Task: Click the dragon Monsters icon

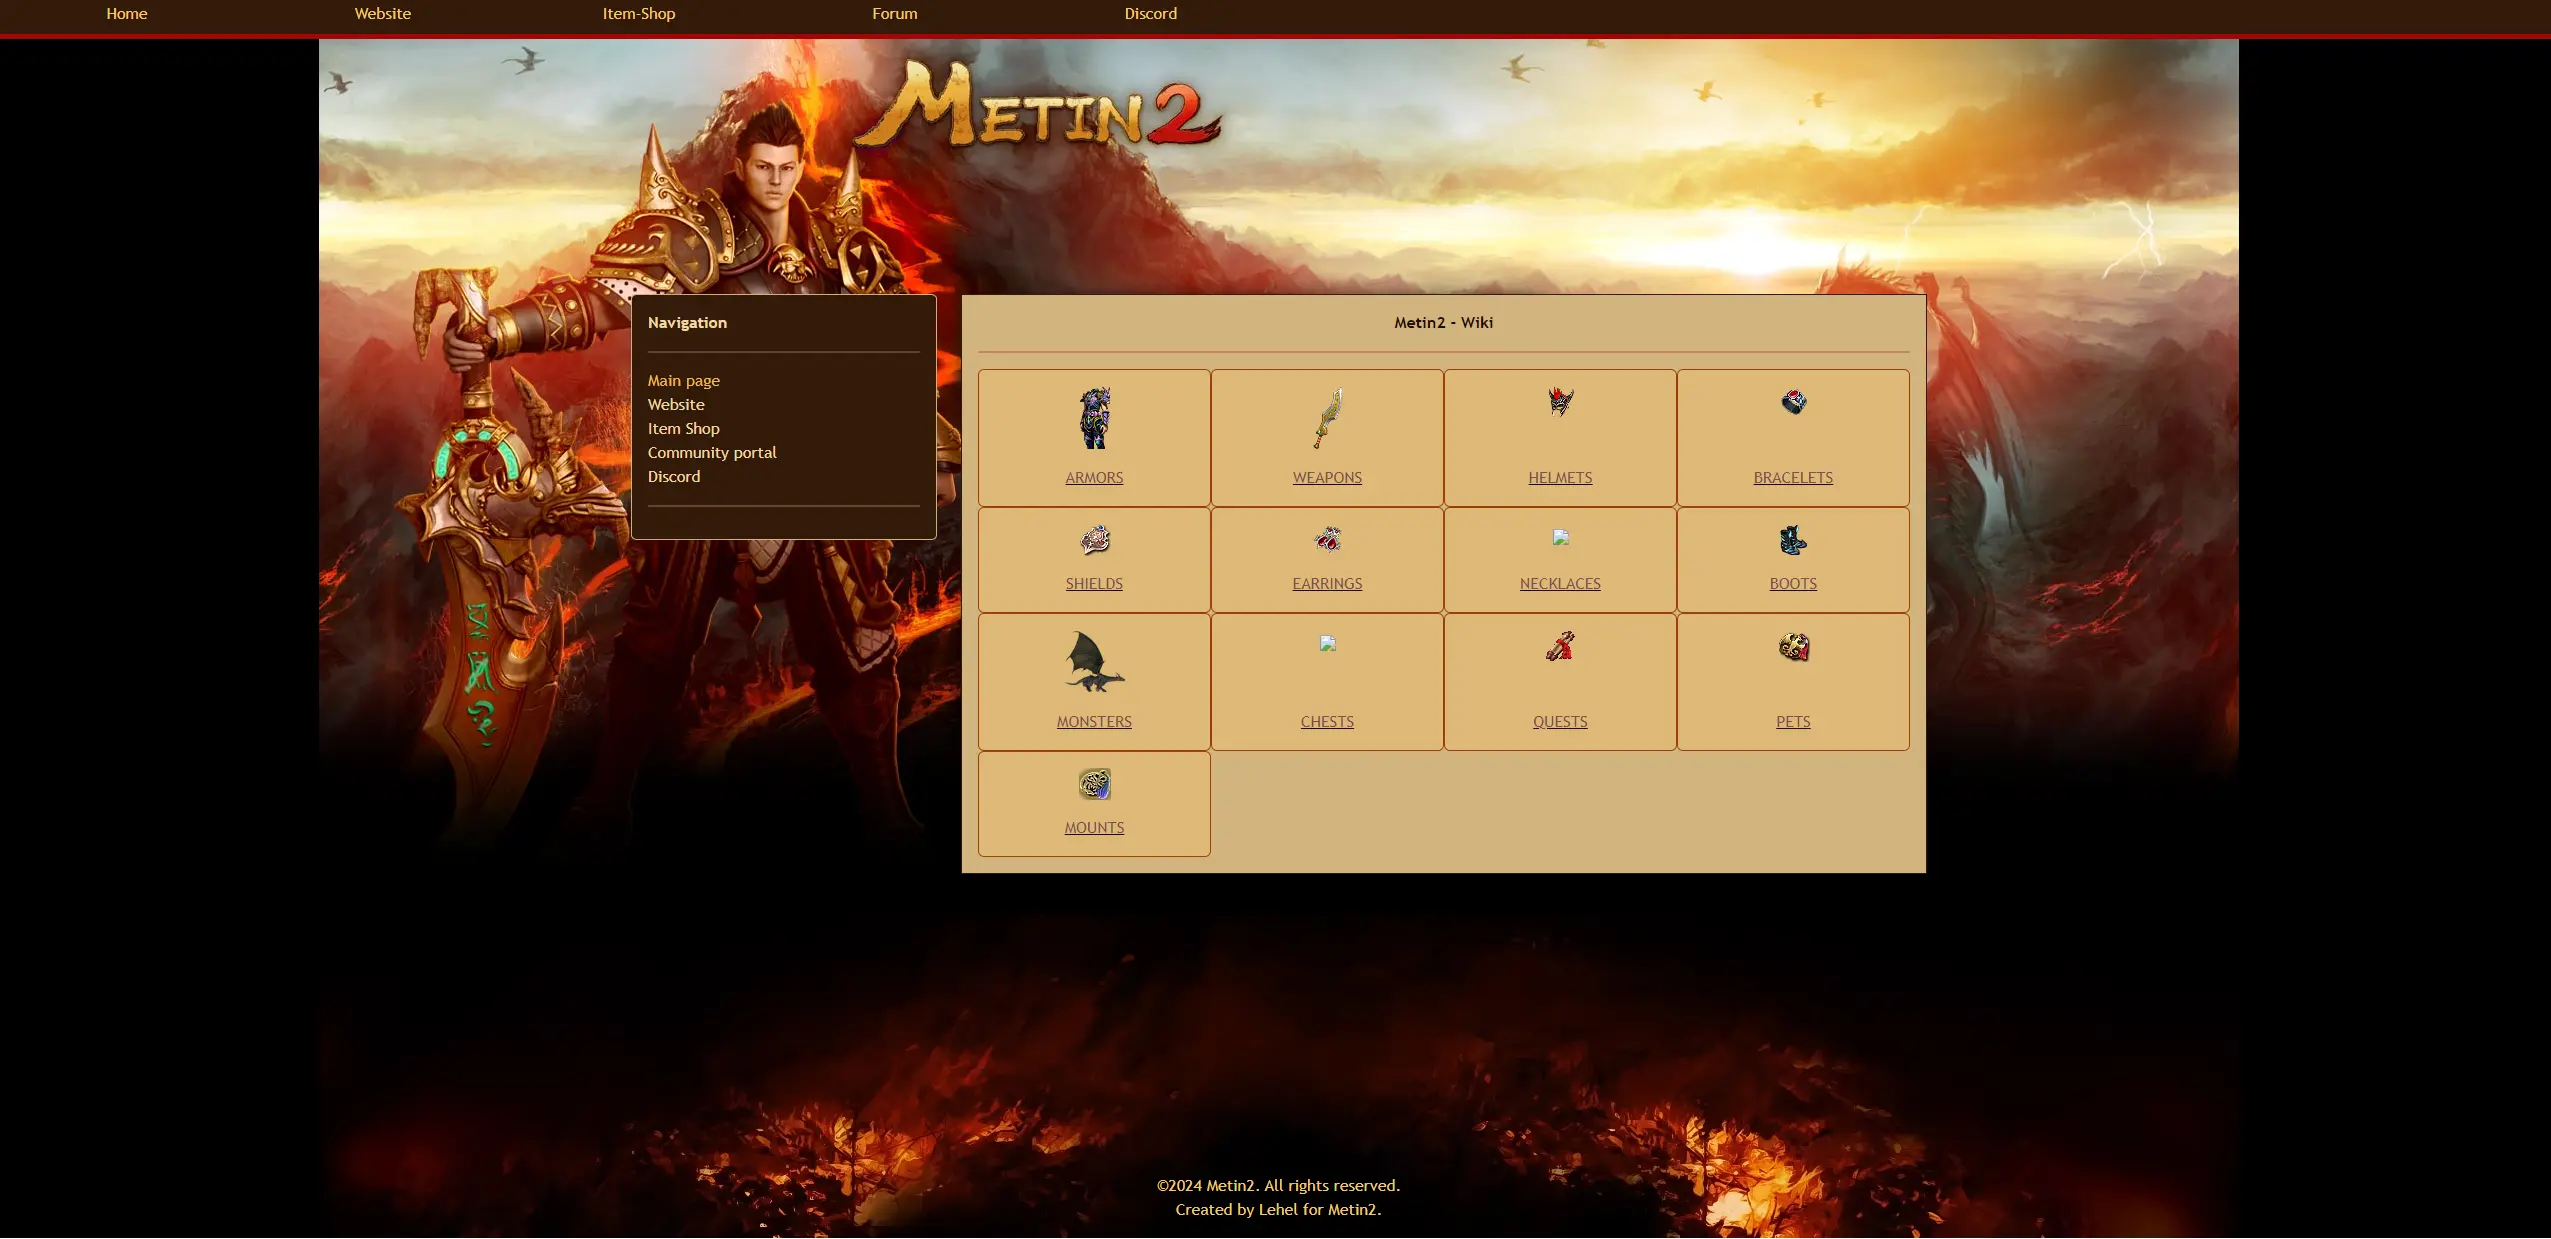Action: click(1094, 661)
